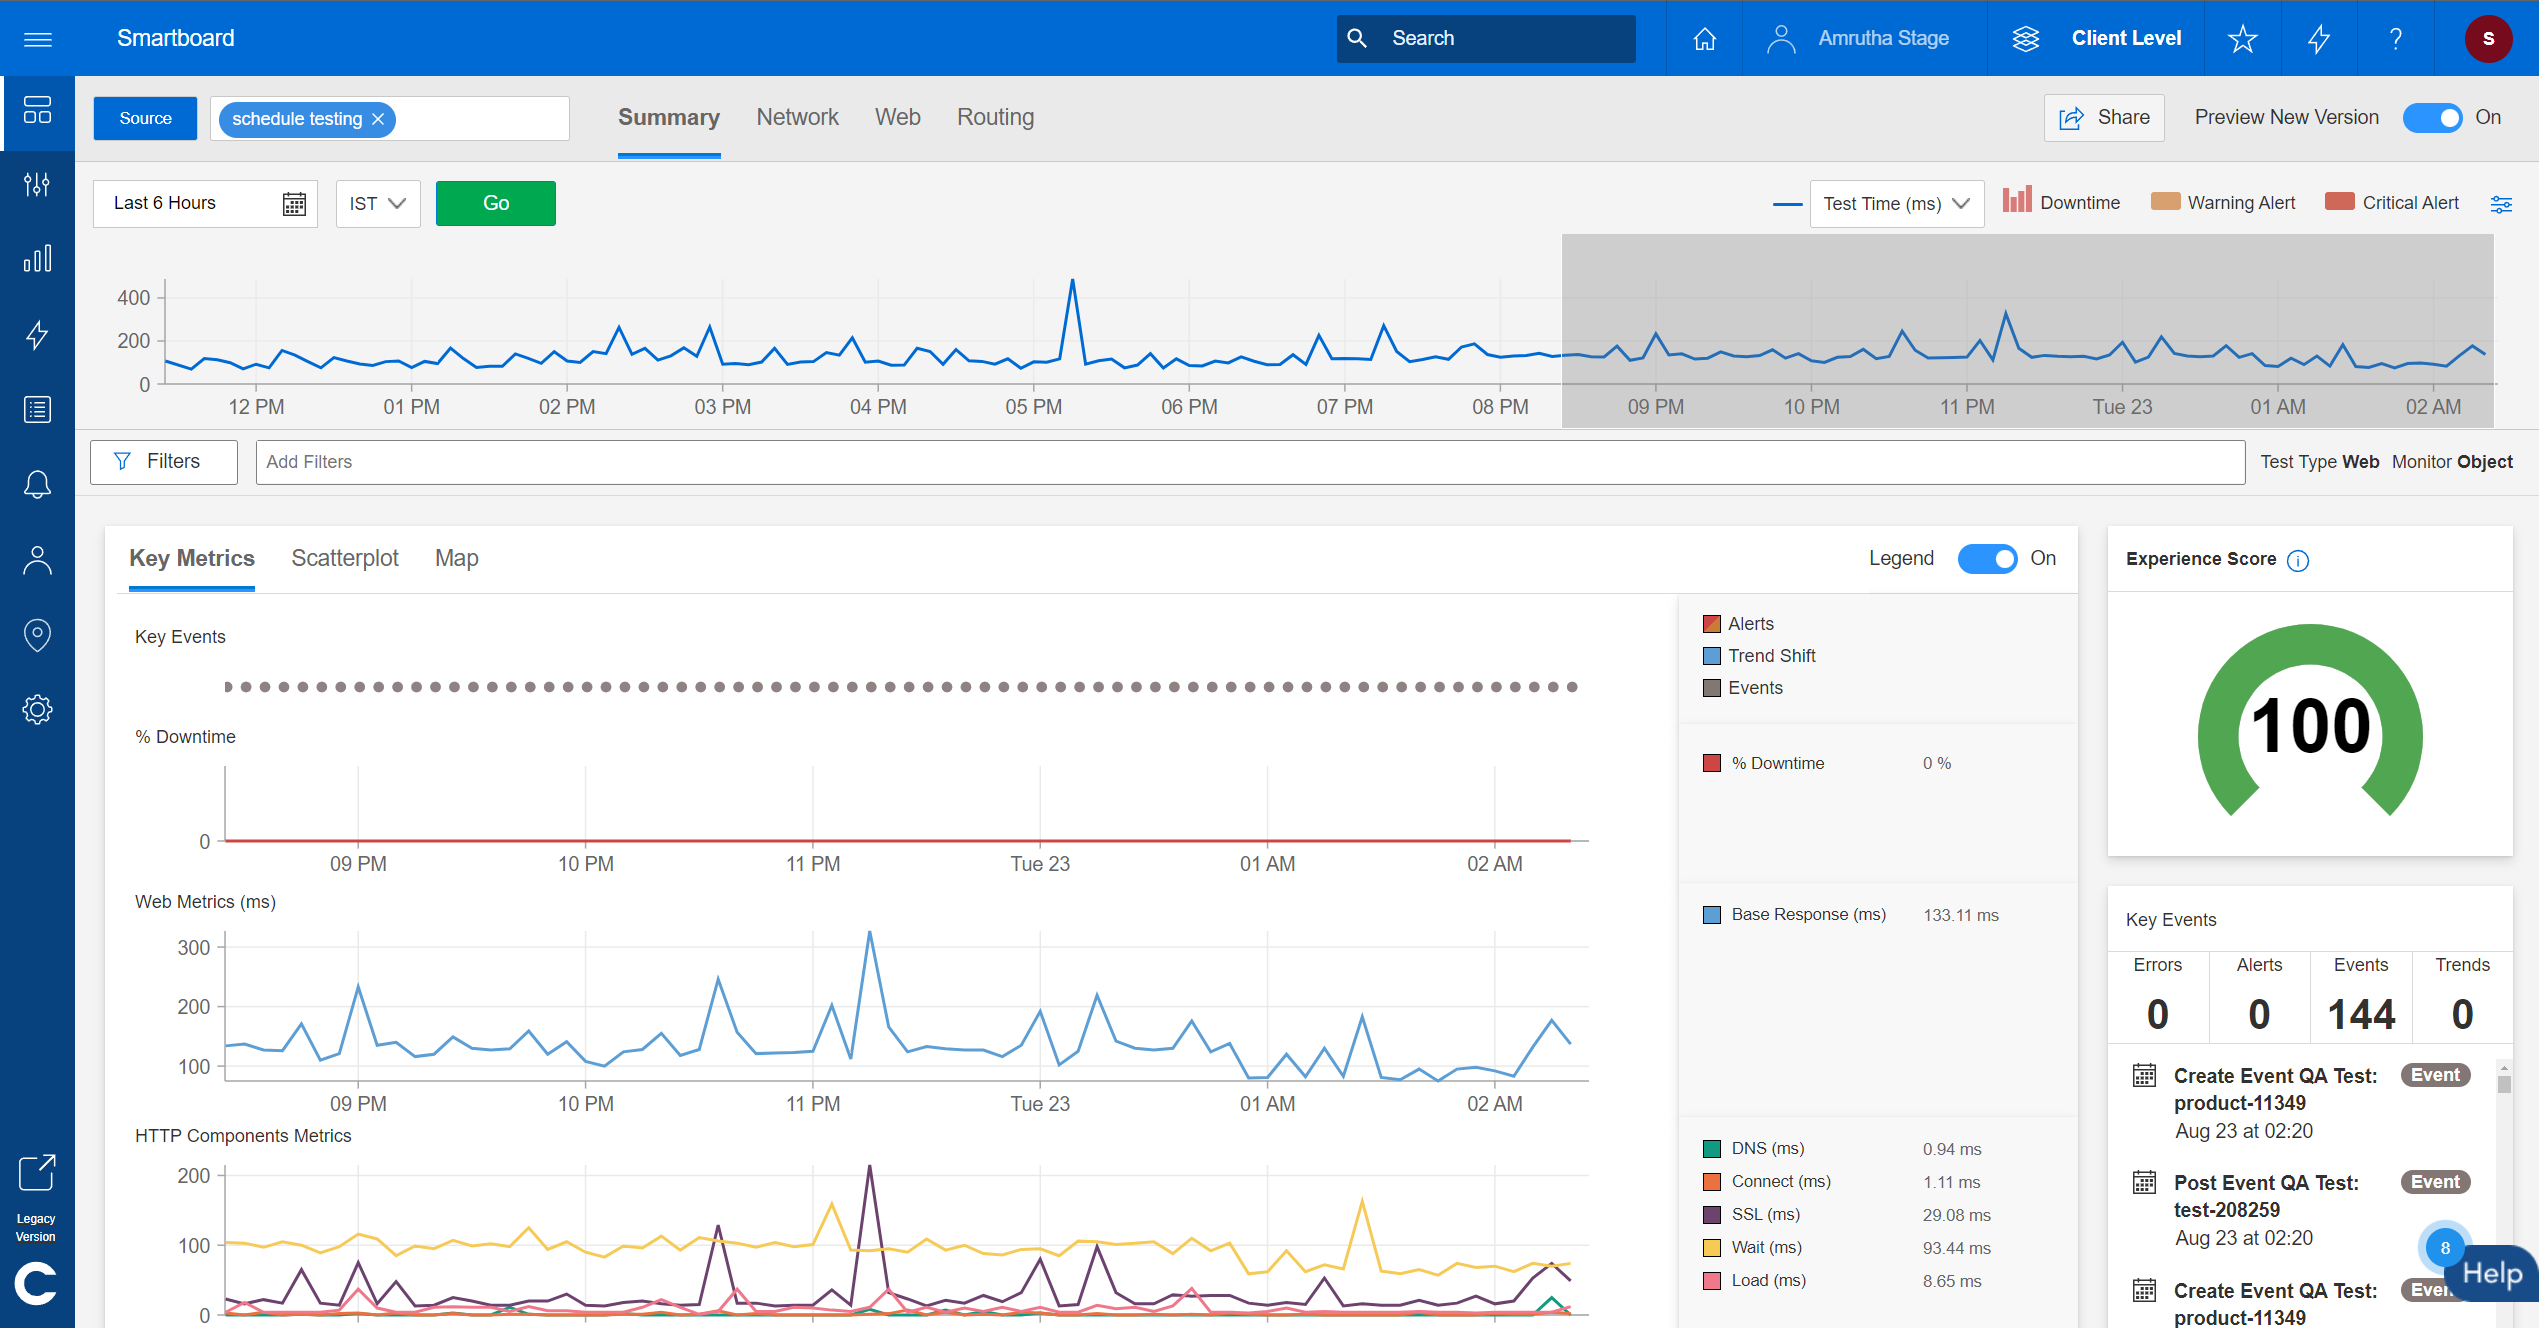The image size is (2539, 1328).
Task: Go to the home page icon
Action: pyautogui.click(x=1705, y=39)
